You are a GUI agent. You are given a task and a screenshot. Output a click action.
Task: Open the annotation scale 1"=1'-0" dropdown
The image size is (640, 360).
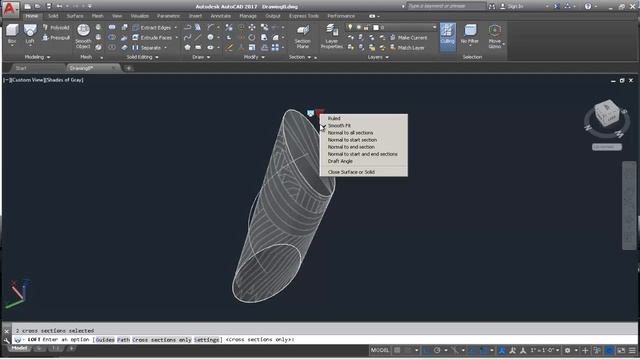(x=544, y=350)
